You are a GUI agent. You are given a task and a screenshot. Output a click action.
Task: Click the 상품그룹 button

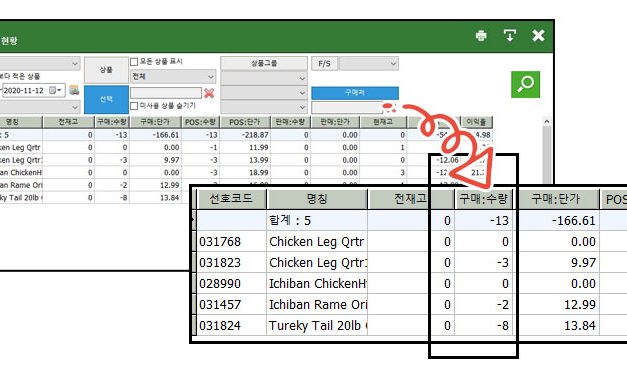pos(264,63)
